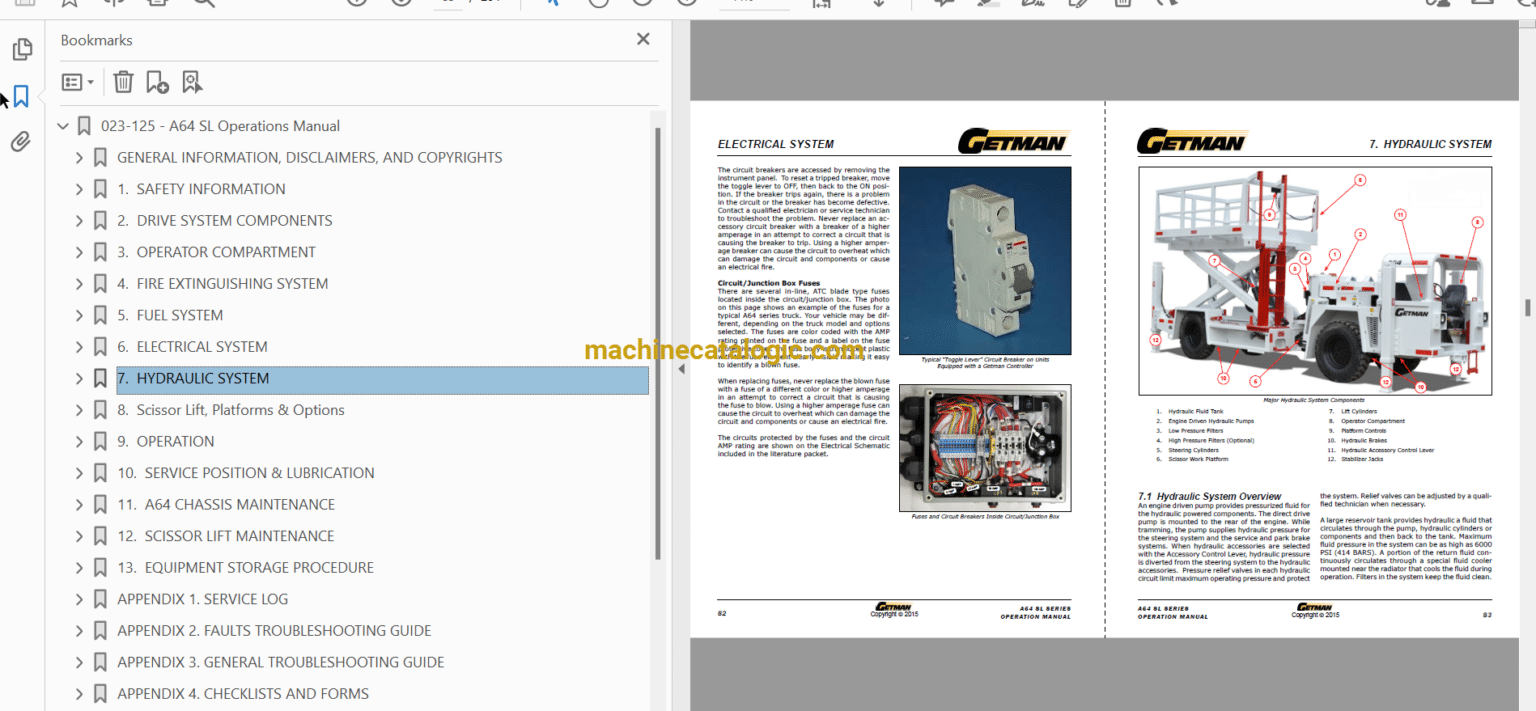Click the 'ELECTRICAL SYSTEM' page header
The image size is (1536, 711).
pos(776,144)
